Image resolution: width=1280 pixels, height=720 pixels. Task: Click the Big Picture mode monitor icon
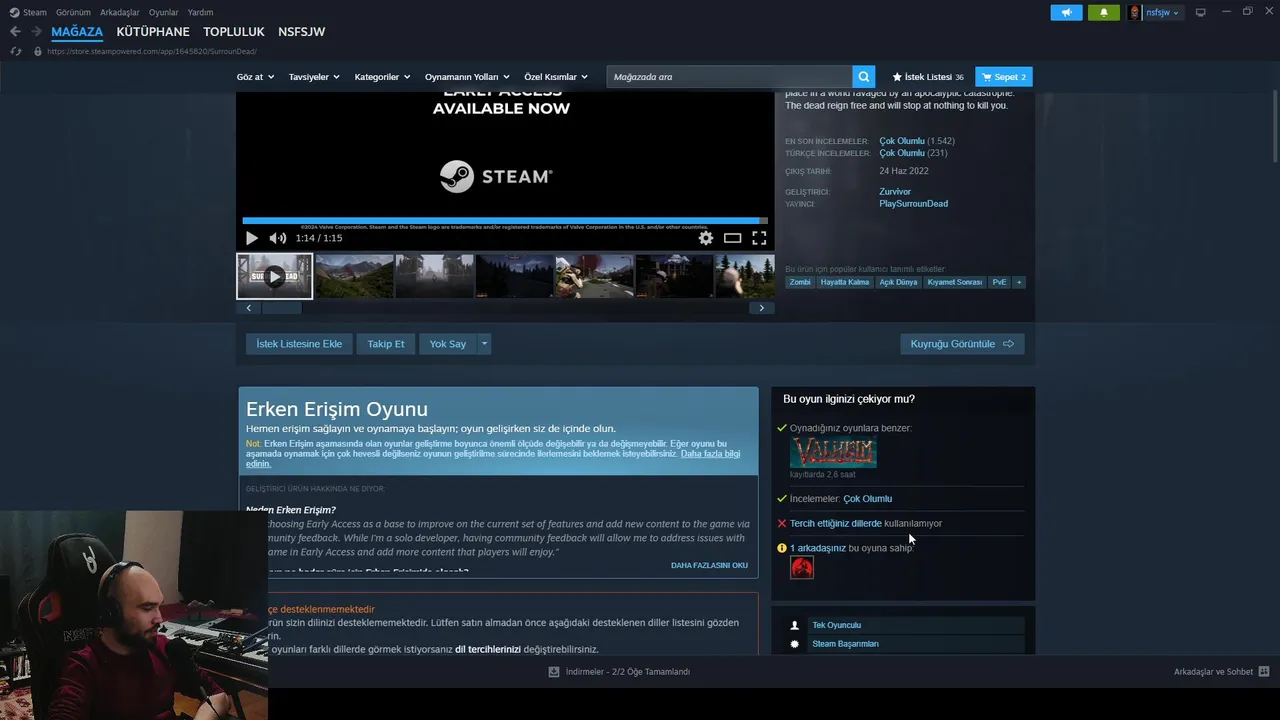[x=1201, y=12]
